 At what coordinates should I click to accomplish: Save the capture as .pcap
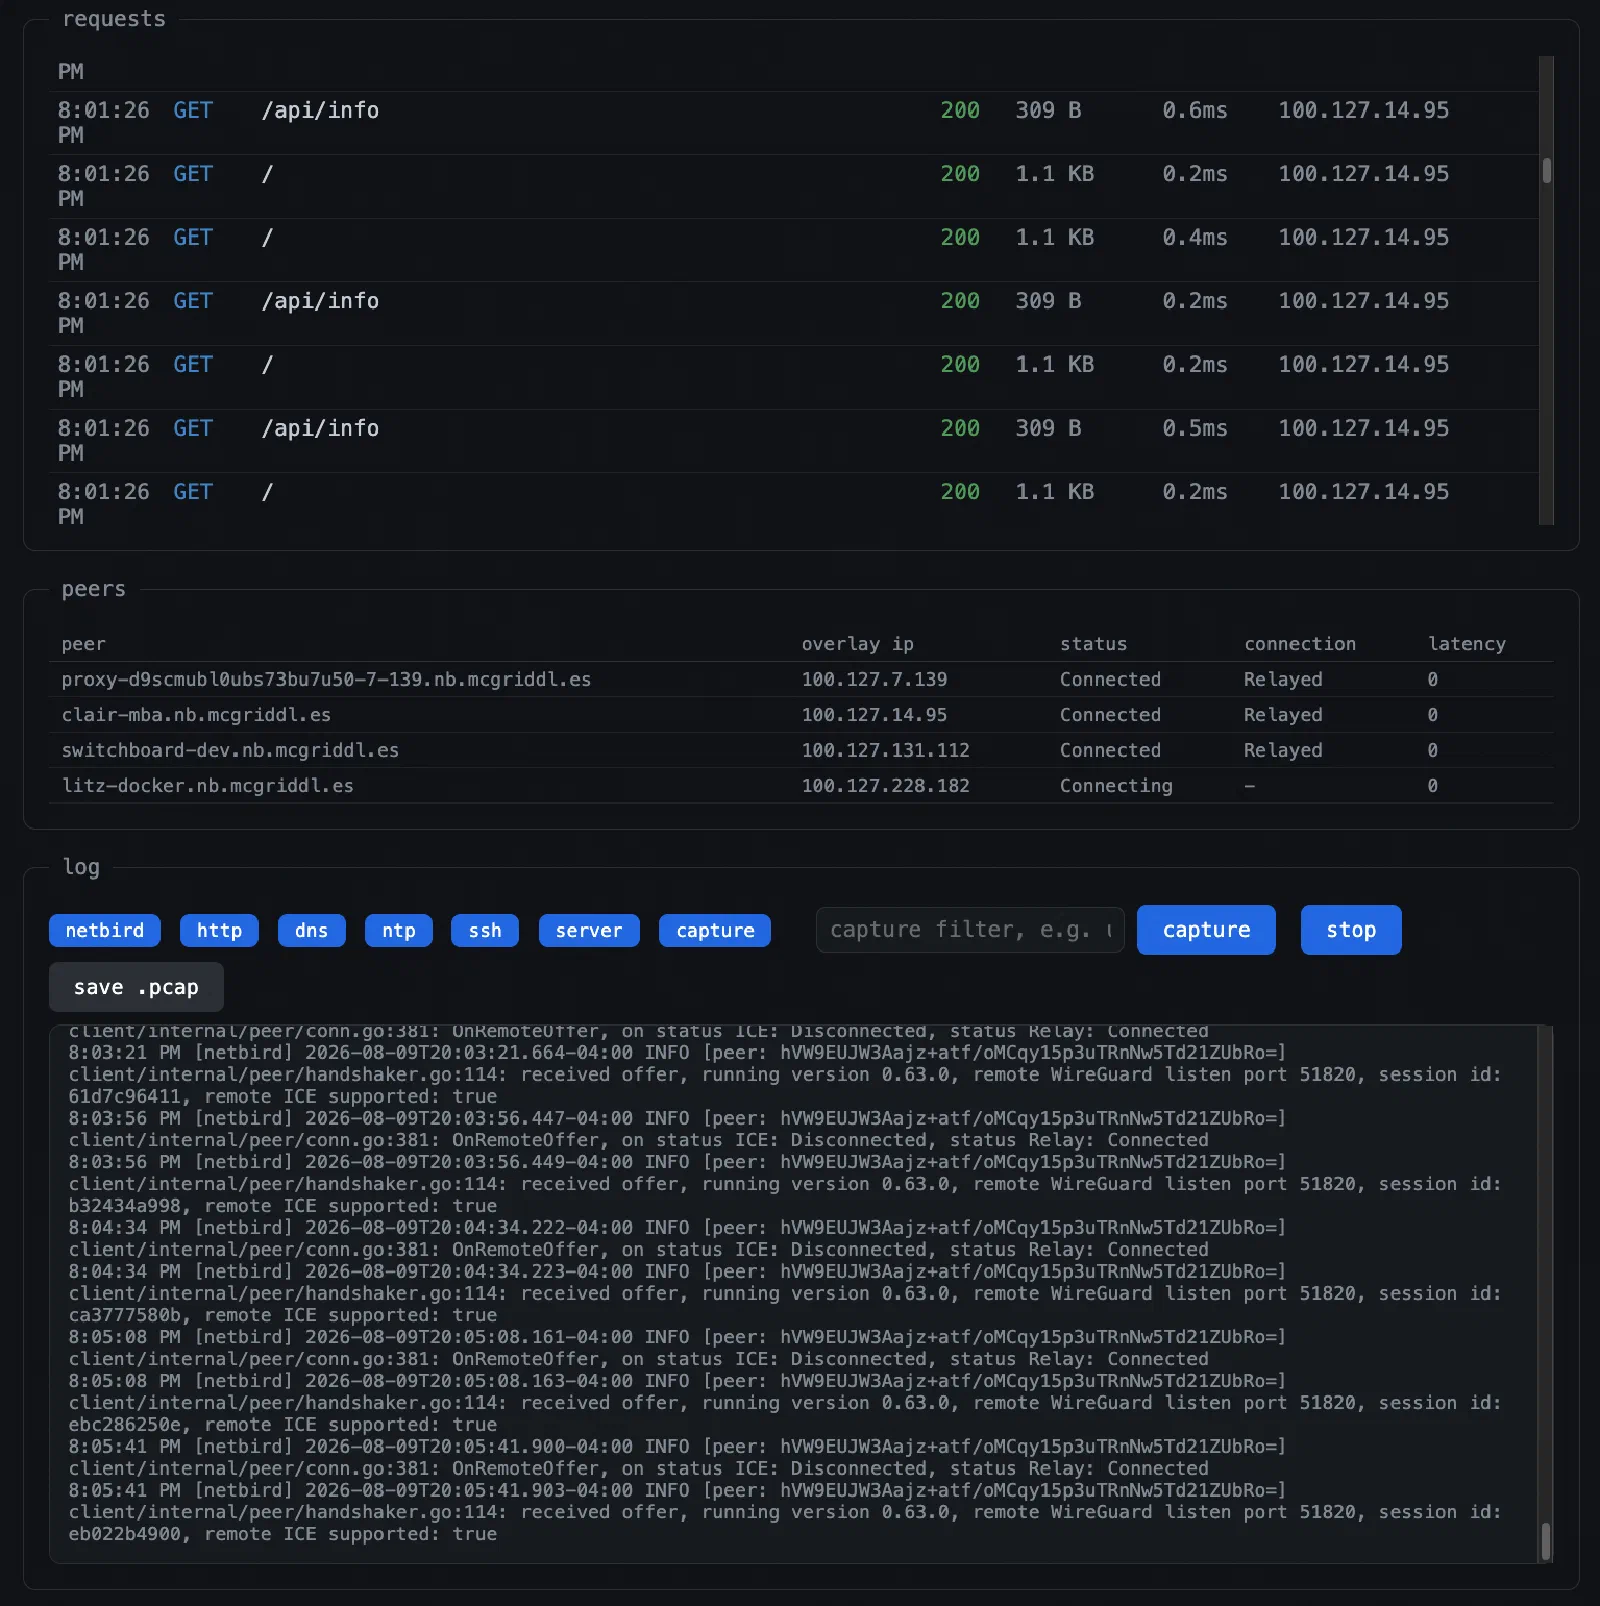(x=136, y=987)
